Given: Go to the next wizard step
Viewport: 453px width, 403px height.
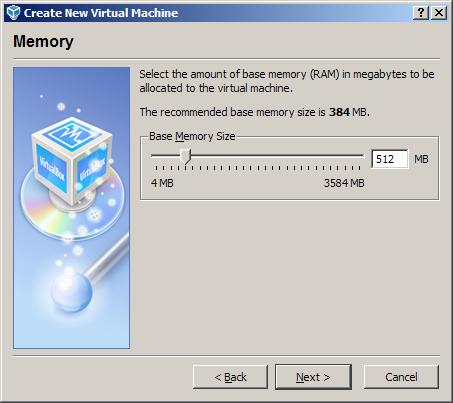Looking at the screenshot, I should [x=313, y=377].
